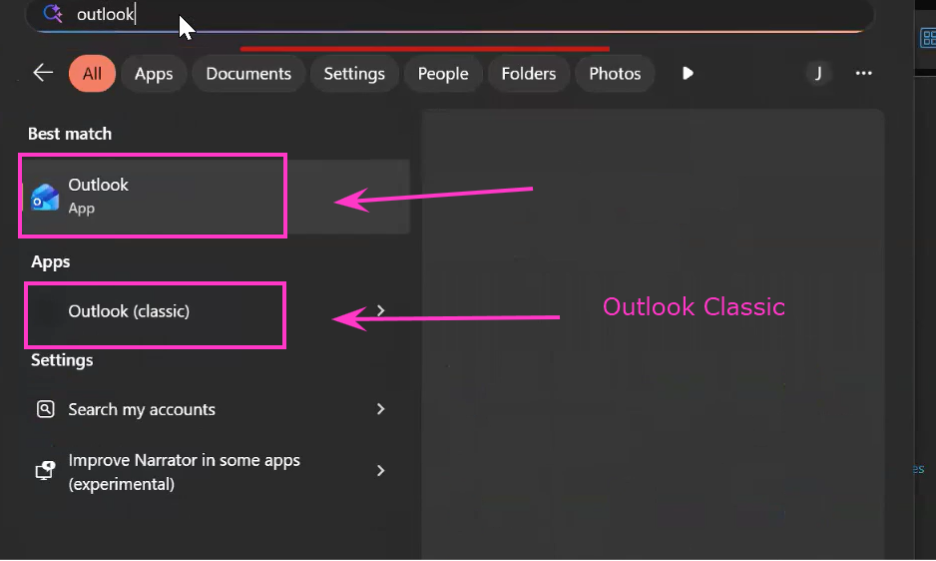Click the search box containing "outlook"
The width and height of the screenshot is (936, 561).
point(450,14)
